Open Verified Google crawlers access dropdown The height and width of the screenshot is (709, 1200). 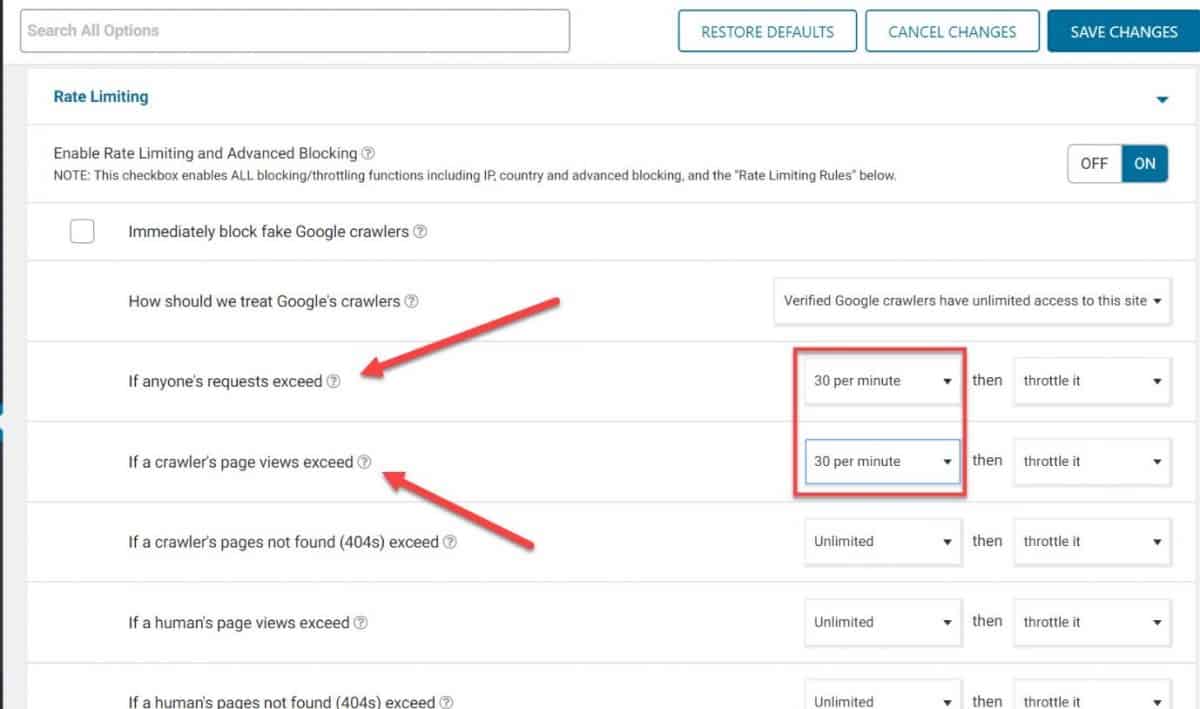[x=973, y=301]
